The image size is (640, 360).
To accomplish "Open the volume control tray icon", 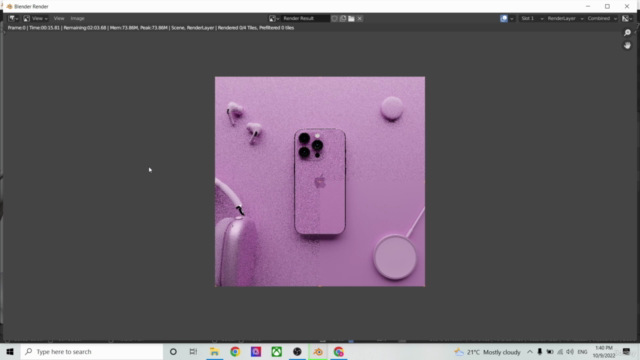I will tap(570, 352).
